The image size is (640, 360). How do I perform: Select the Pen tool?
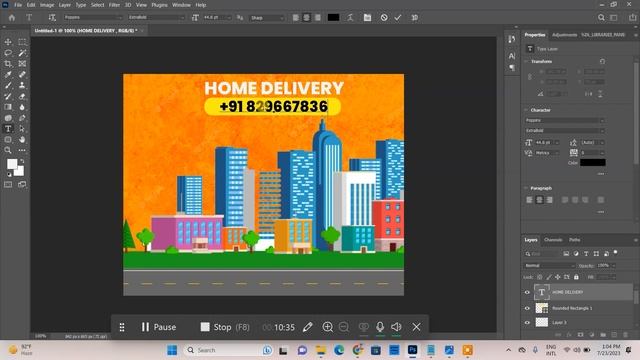22,118
